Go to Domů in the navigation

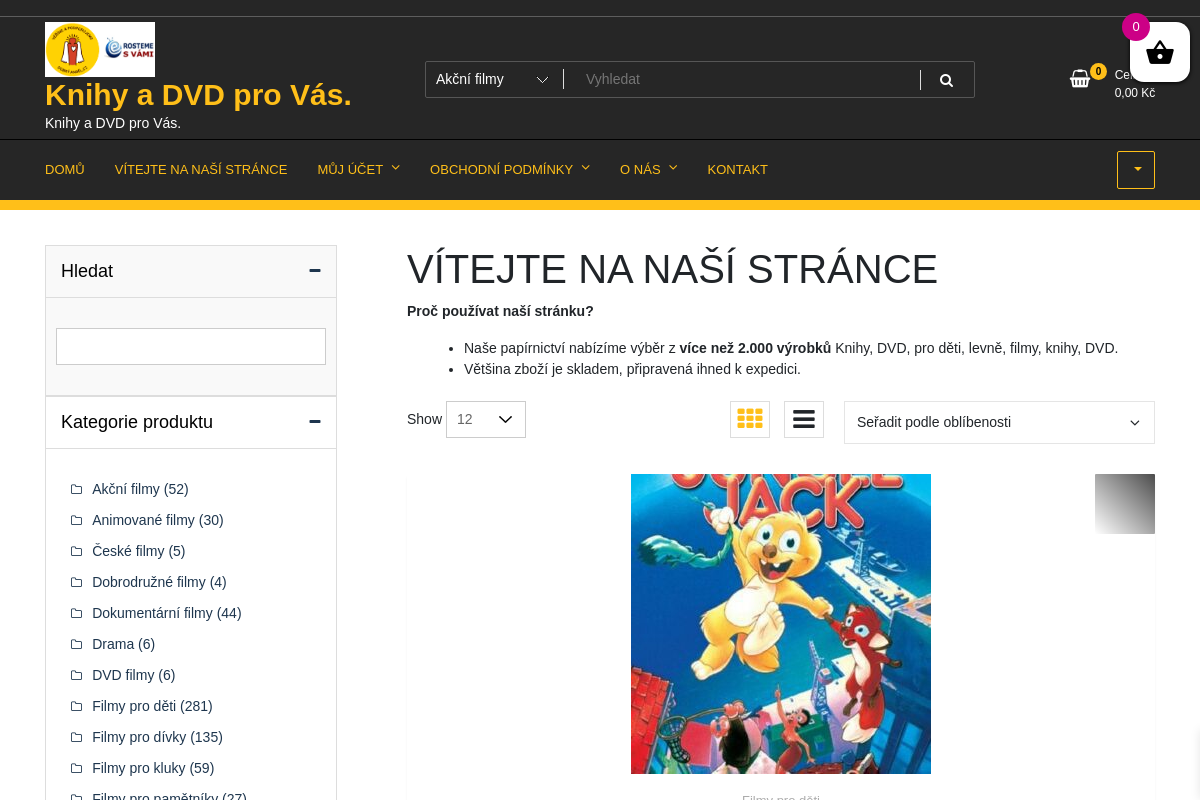point(64,169)
